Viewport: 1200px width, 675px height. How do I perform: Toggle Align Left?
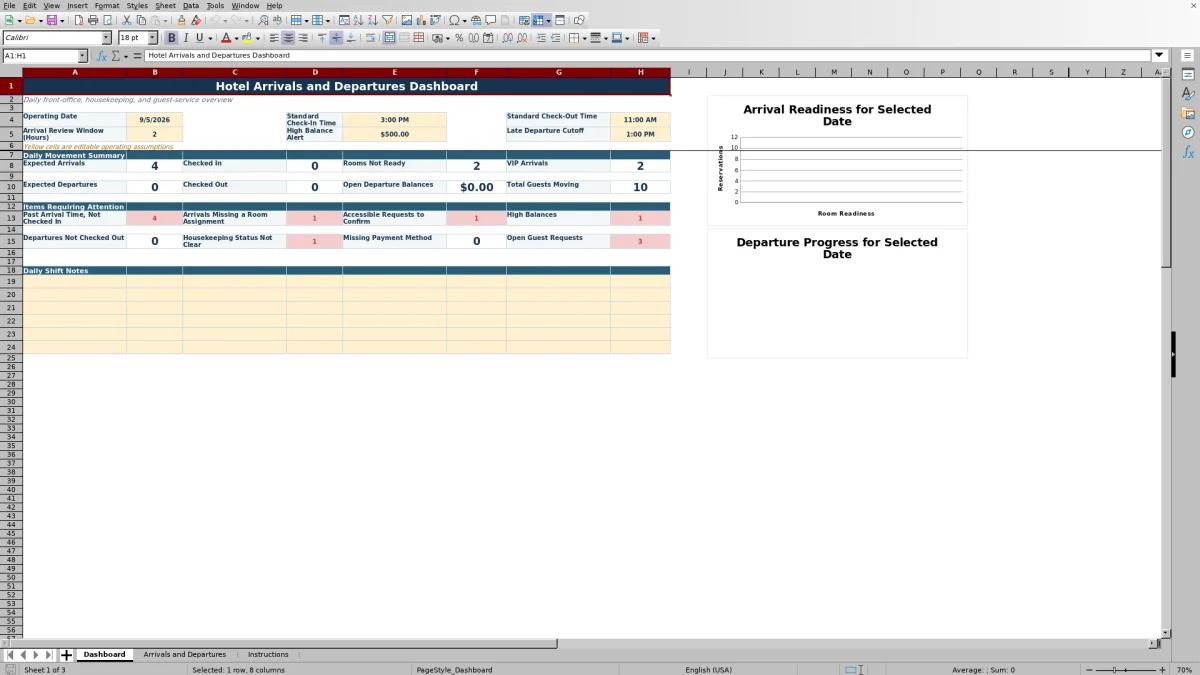[x=274, y=38]
